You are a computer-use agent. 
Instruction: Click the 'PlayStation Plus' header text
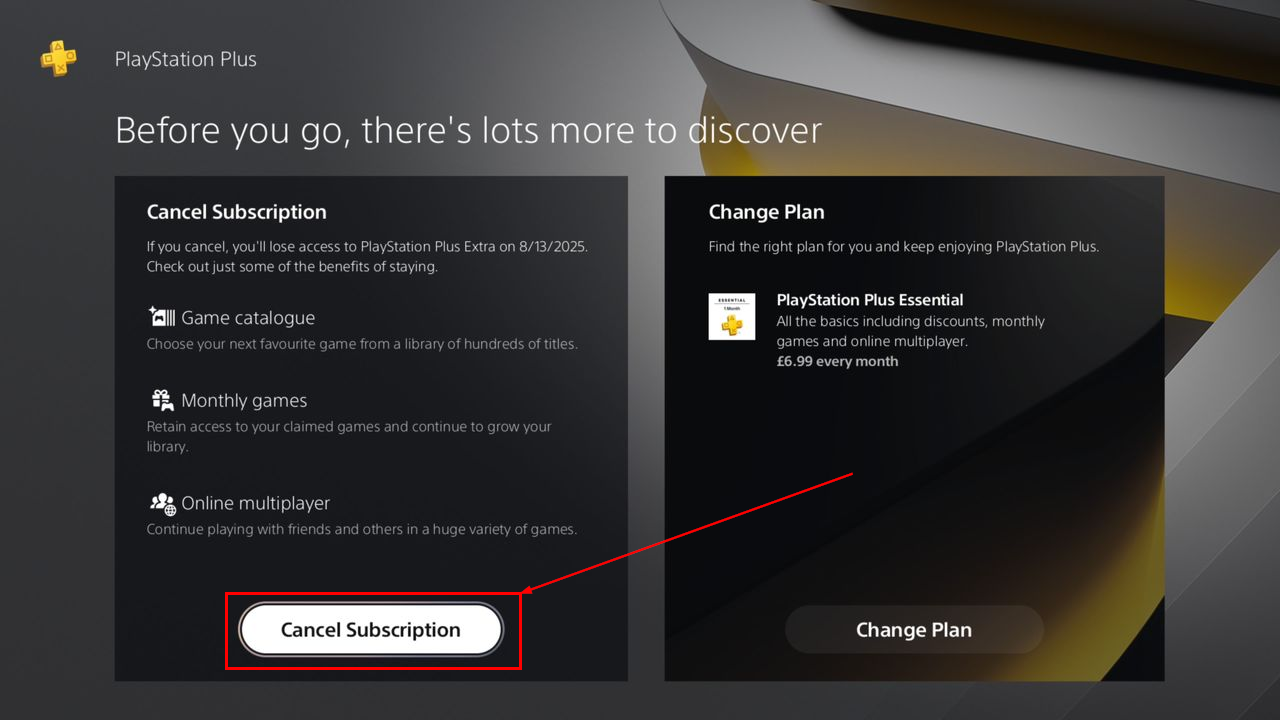pyautogui.click(x=185, y=59)
